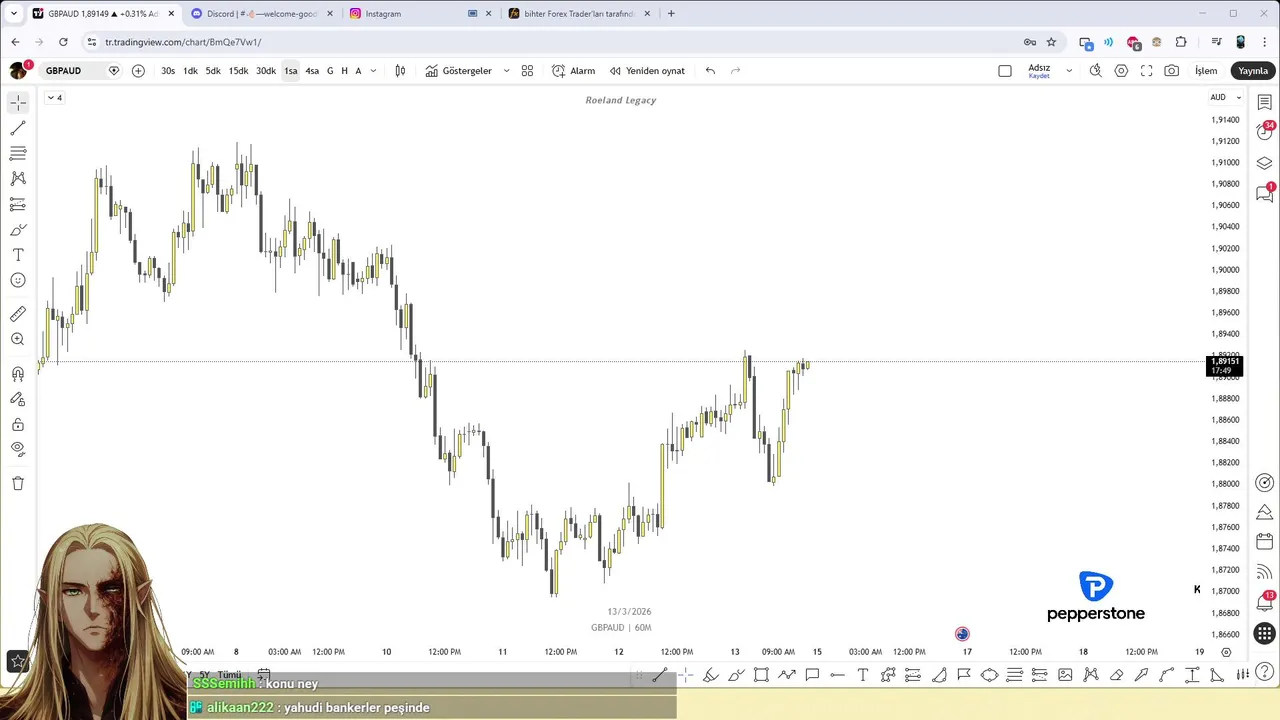1280x720 pixels.
Task: Open the forecasting and measurement tools
Action: pyautogui.click(x=18, y=204)
